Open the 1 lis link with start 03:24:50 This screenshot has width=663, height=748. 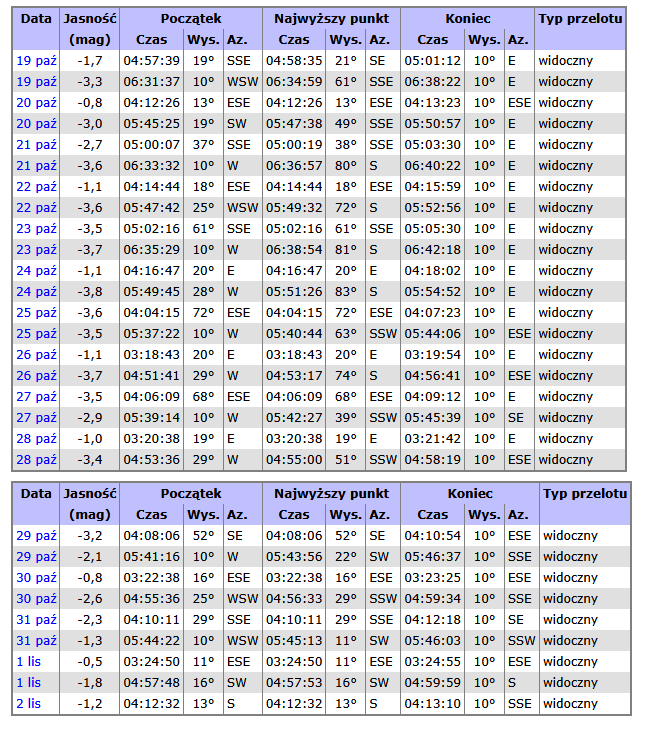click(x=29, y=661)
